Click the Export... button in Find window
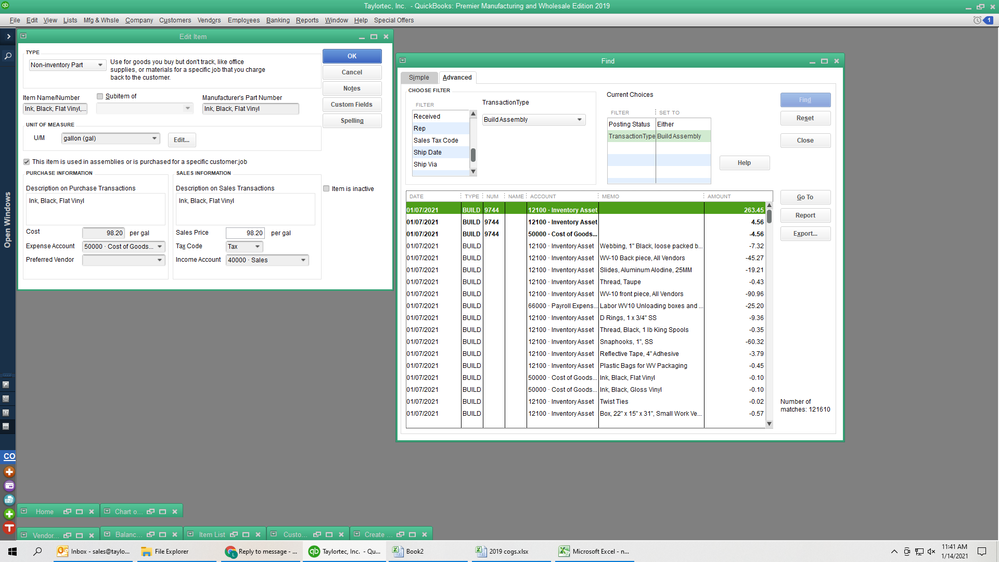 point(805,233)
